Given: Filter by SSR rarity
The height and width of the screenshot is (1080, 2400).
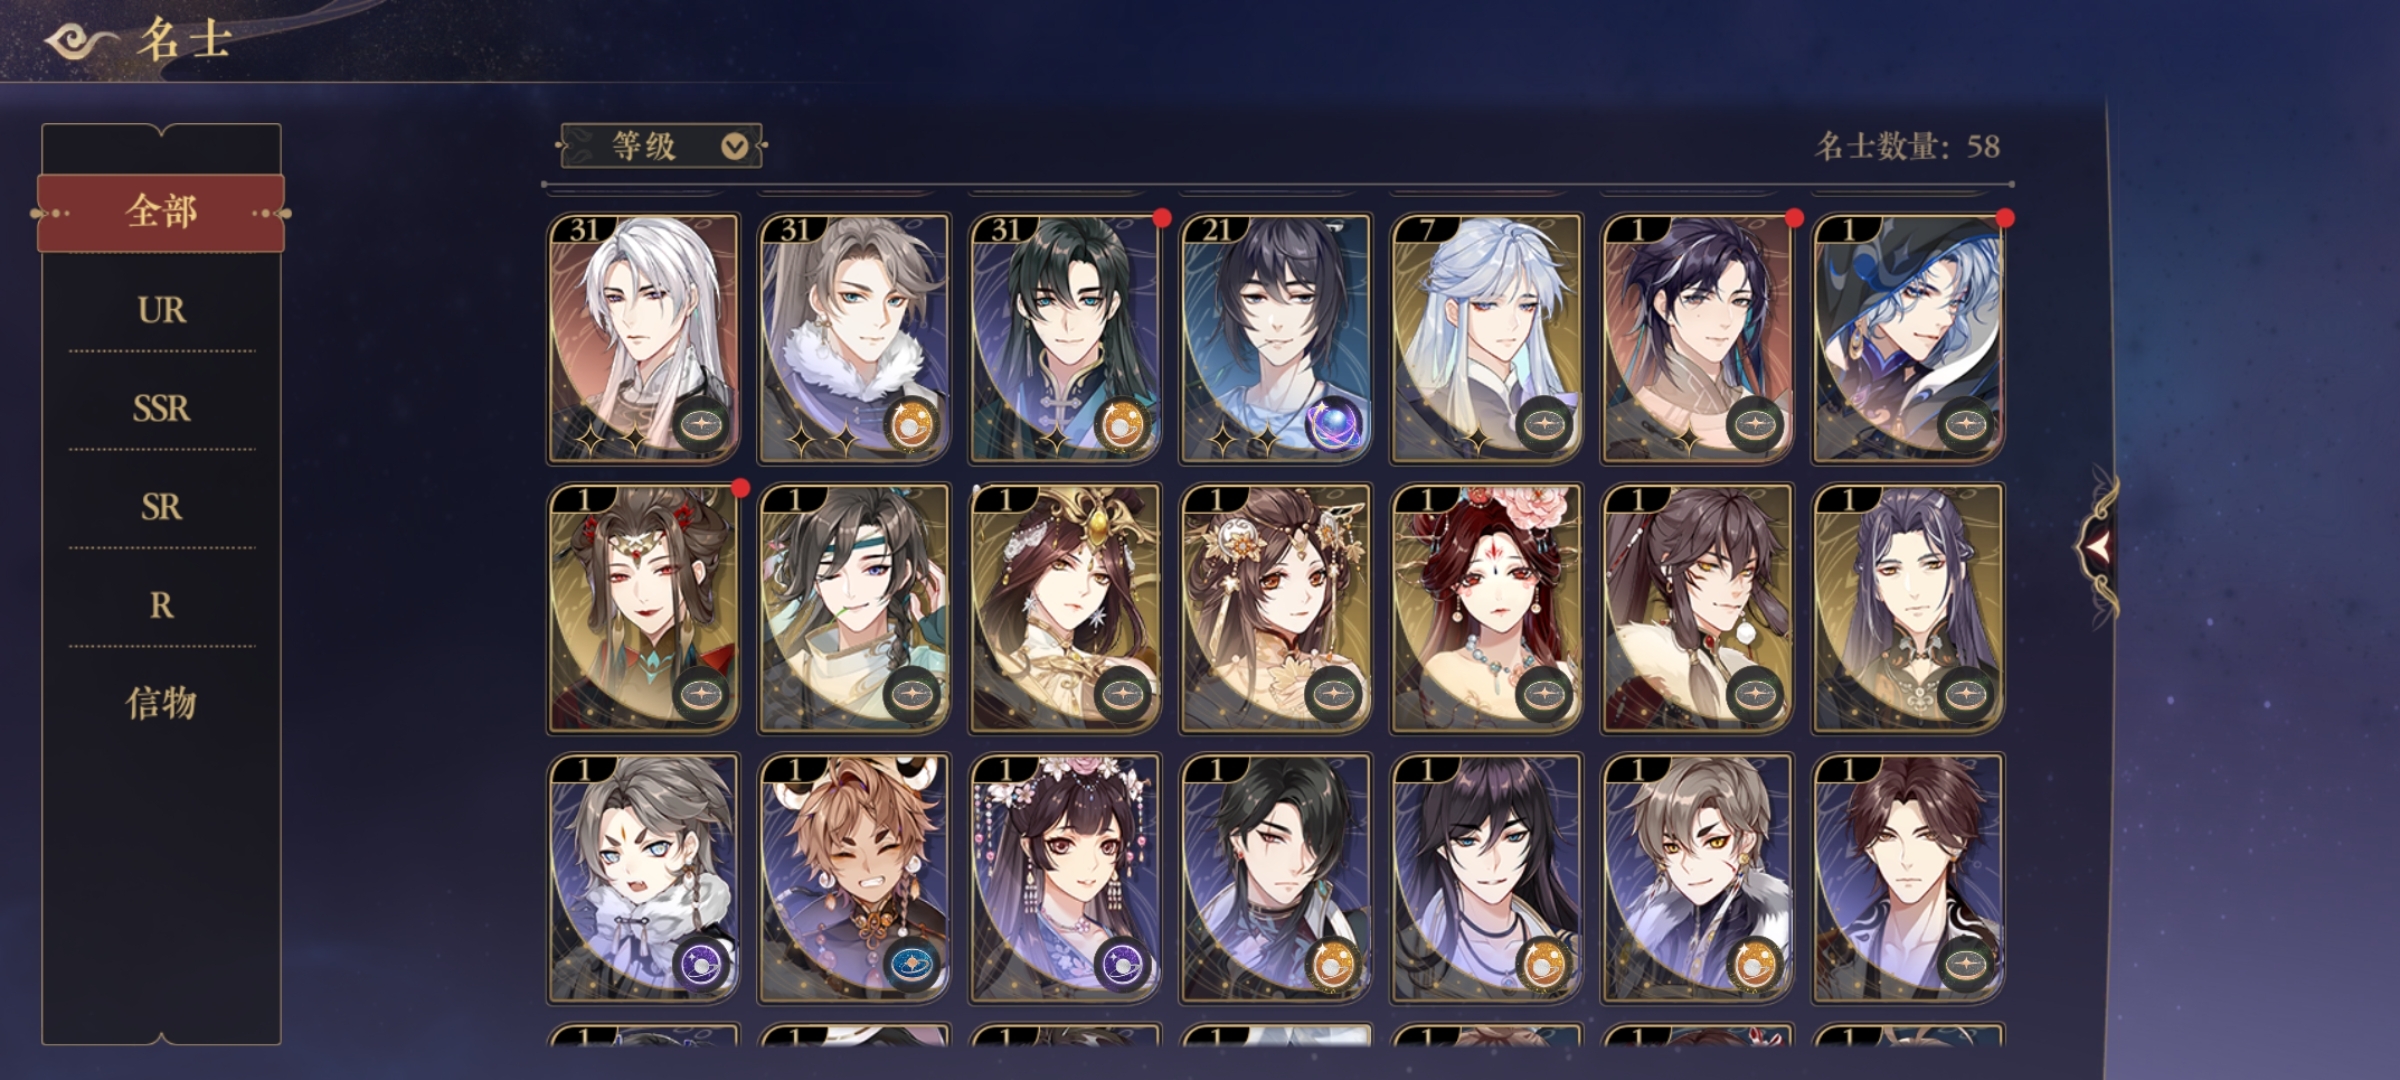Looking at the screenshot, I should point(161,408).
